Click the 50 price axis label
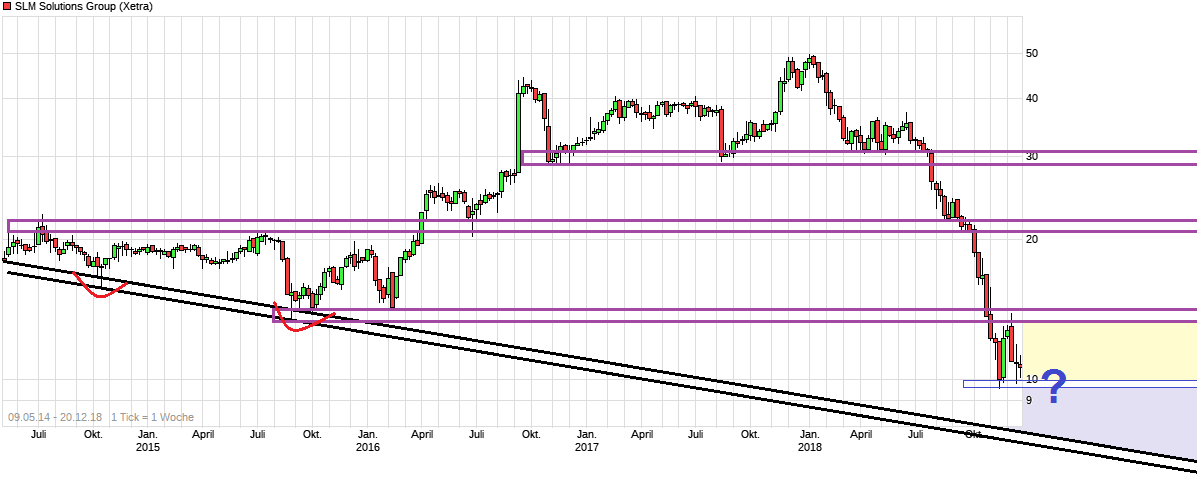 point(1031,53)
